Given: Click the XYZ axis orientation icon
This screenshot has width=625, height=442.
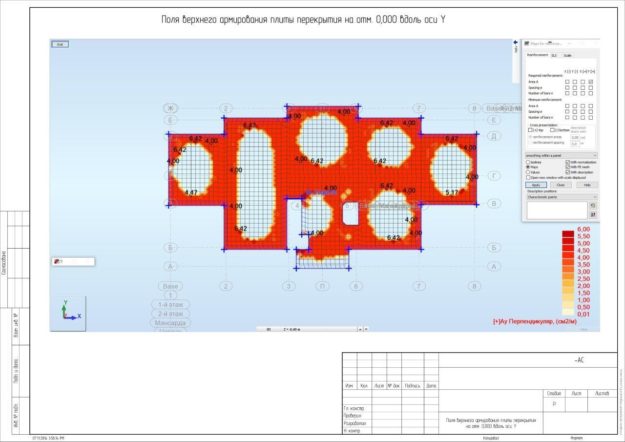Looking at the screenshot, I should (69, 311).
